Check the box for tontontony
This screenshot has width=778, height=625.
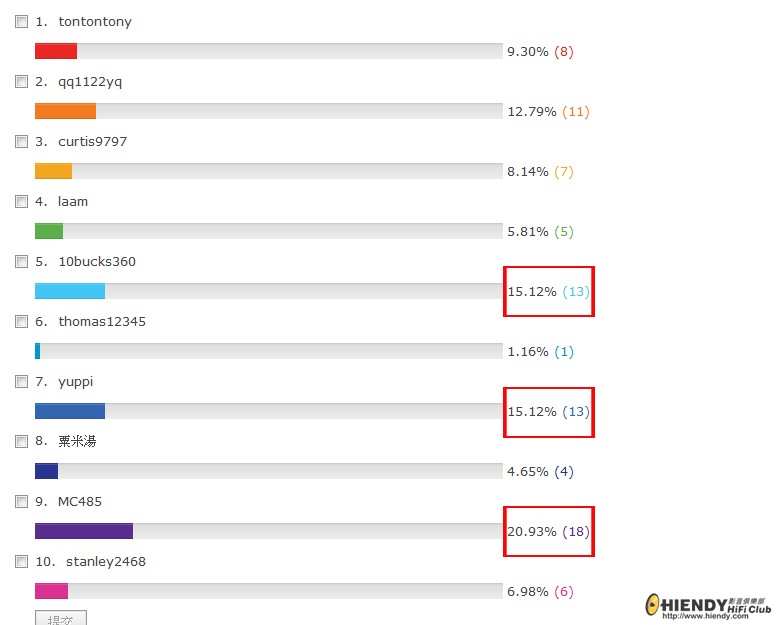(21, 22)
